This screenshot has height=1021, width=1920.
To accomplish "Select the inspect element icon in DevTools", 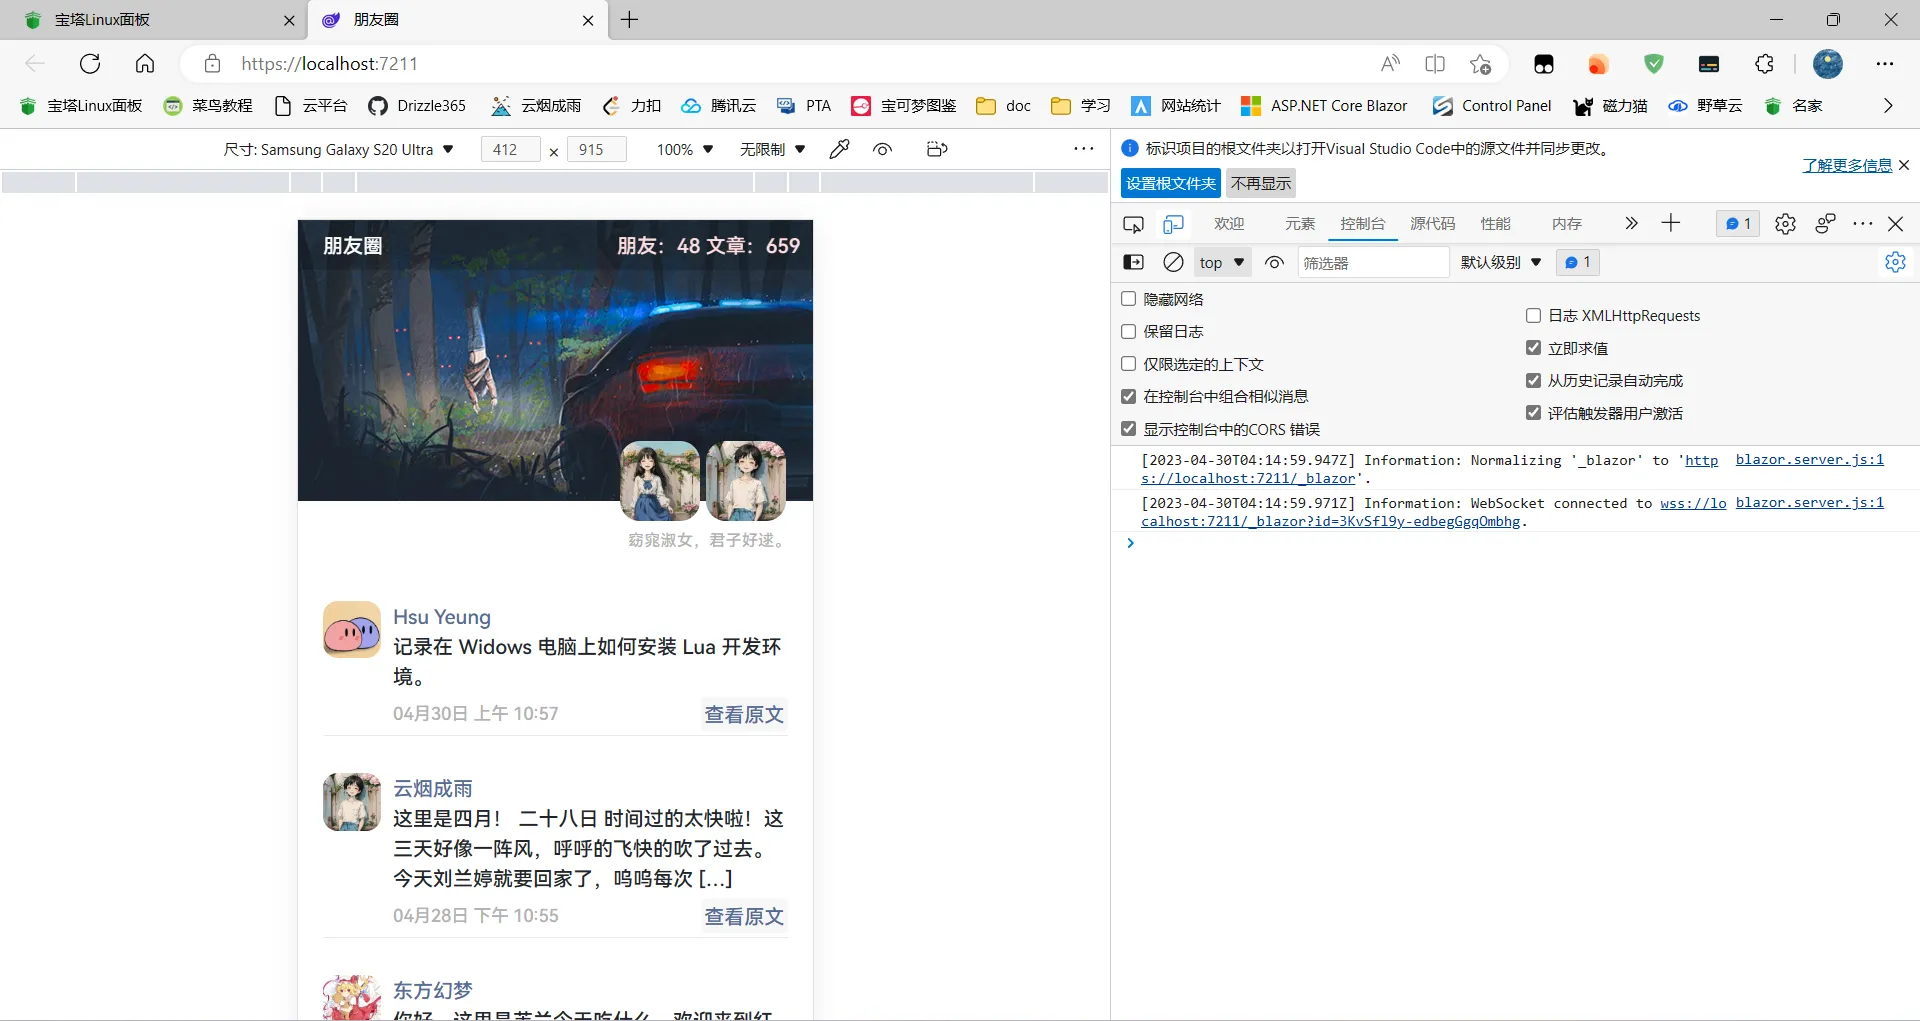I will pyautogui.click(x=1133, y=224).
